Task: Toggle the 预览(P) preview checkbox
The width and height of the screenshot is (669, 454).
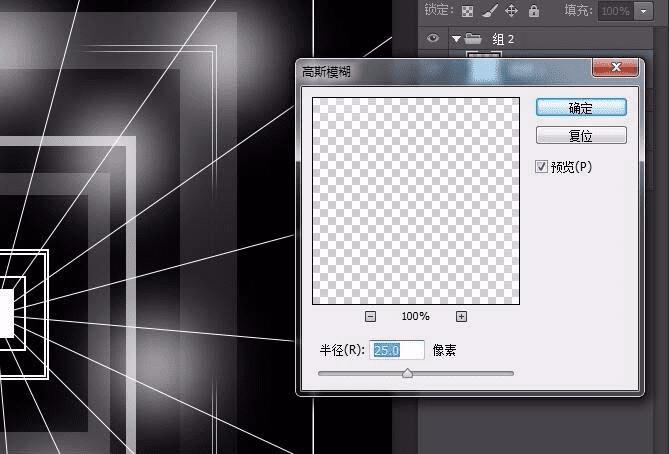Action: click(x=541, y=166)
